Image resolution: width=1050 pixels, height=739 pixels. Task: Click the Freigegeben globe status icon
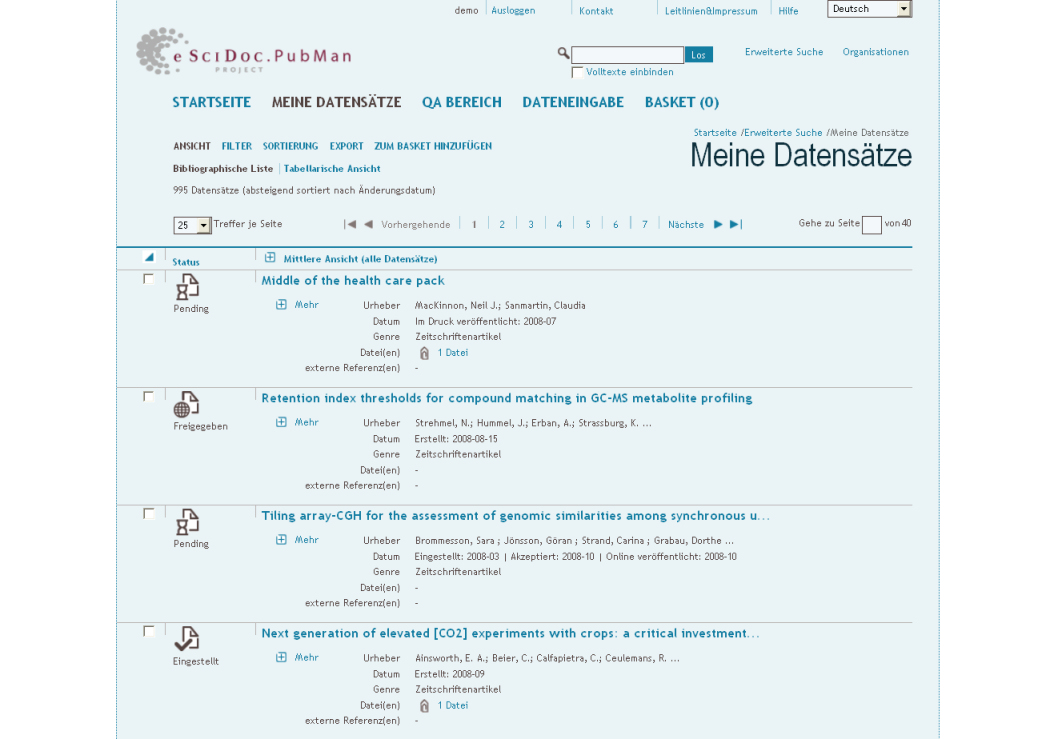pyautogui.click(x=186, y=405)
